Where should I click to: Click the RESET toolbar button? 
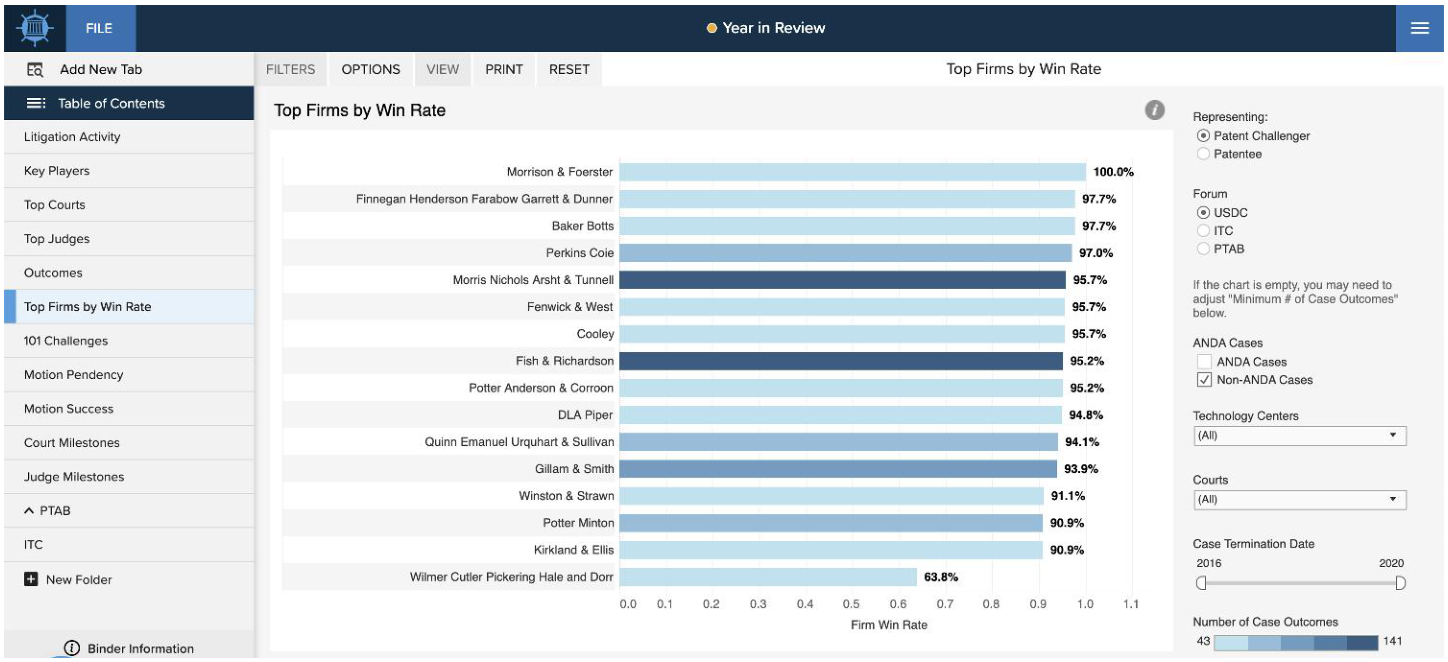pos(569,69)
